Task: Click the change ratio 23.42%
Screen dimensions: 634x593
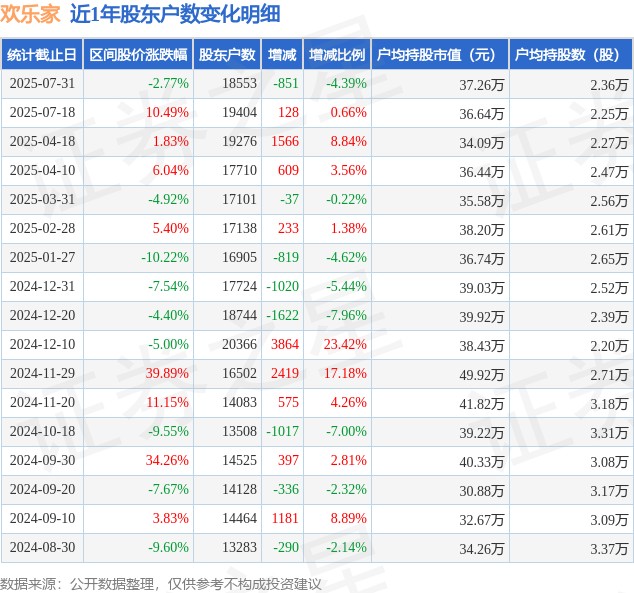Action: [345, 344]
